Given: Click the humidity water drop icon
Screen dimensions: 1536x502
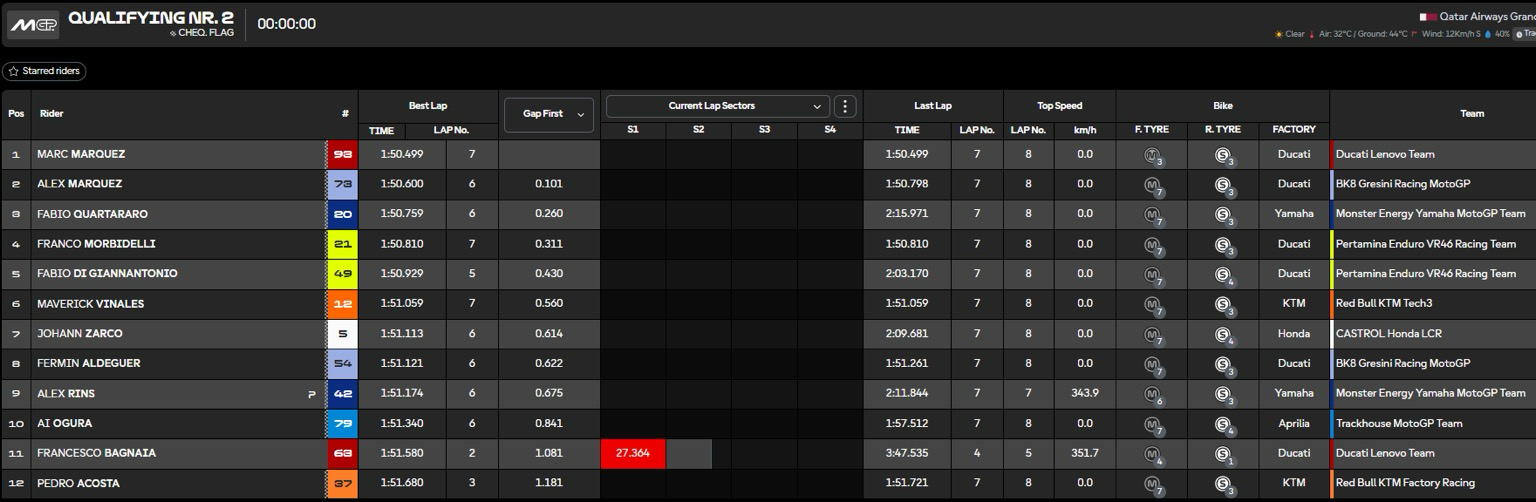Looking at the screenshot, I should click(1488, 34).
